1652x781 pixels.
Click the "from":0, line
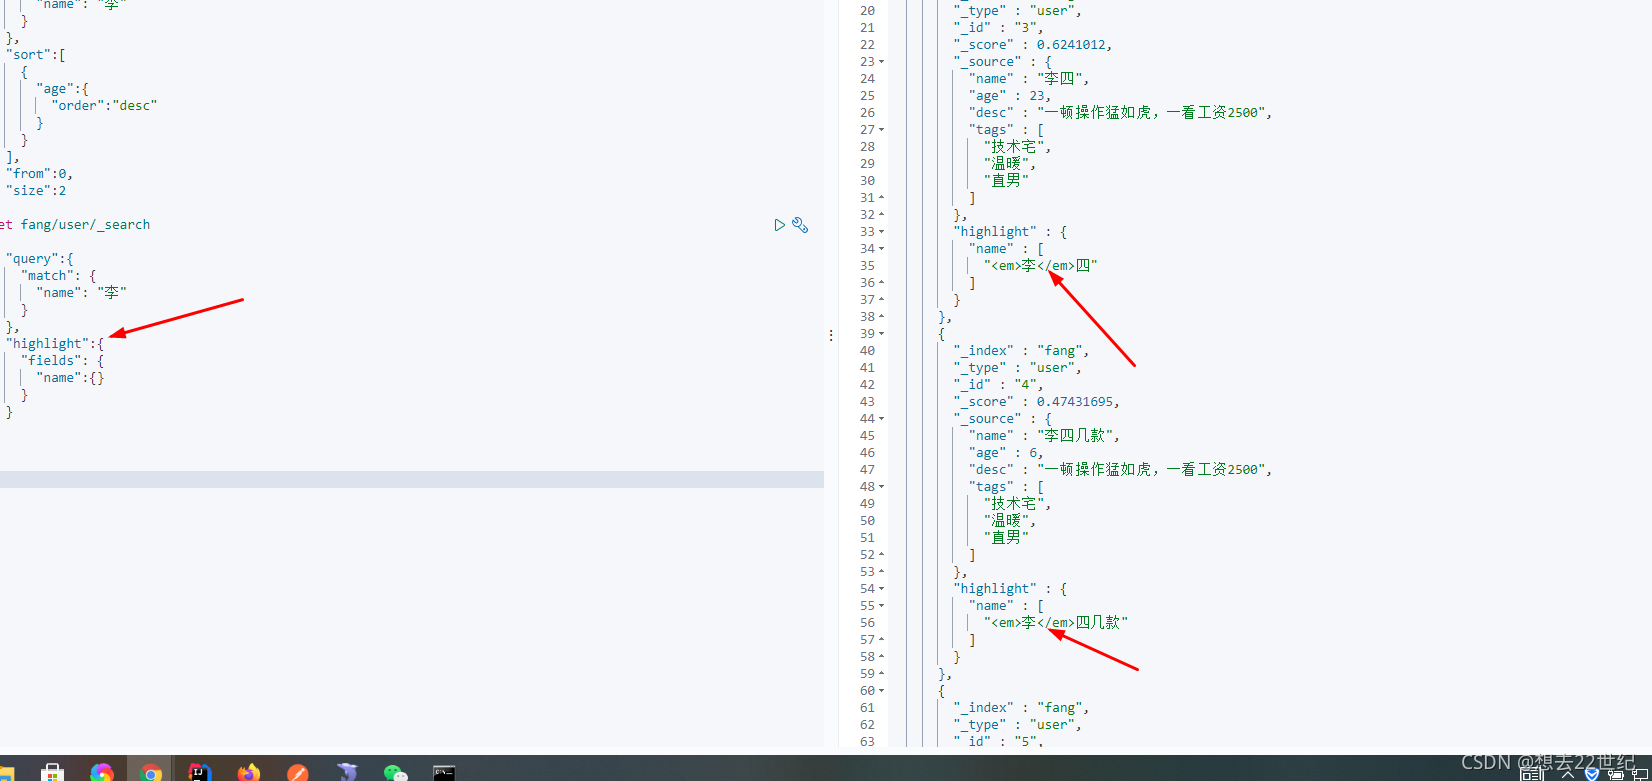[x=39, y=174]
